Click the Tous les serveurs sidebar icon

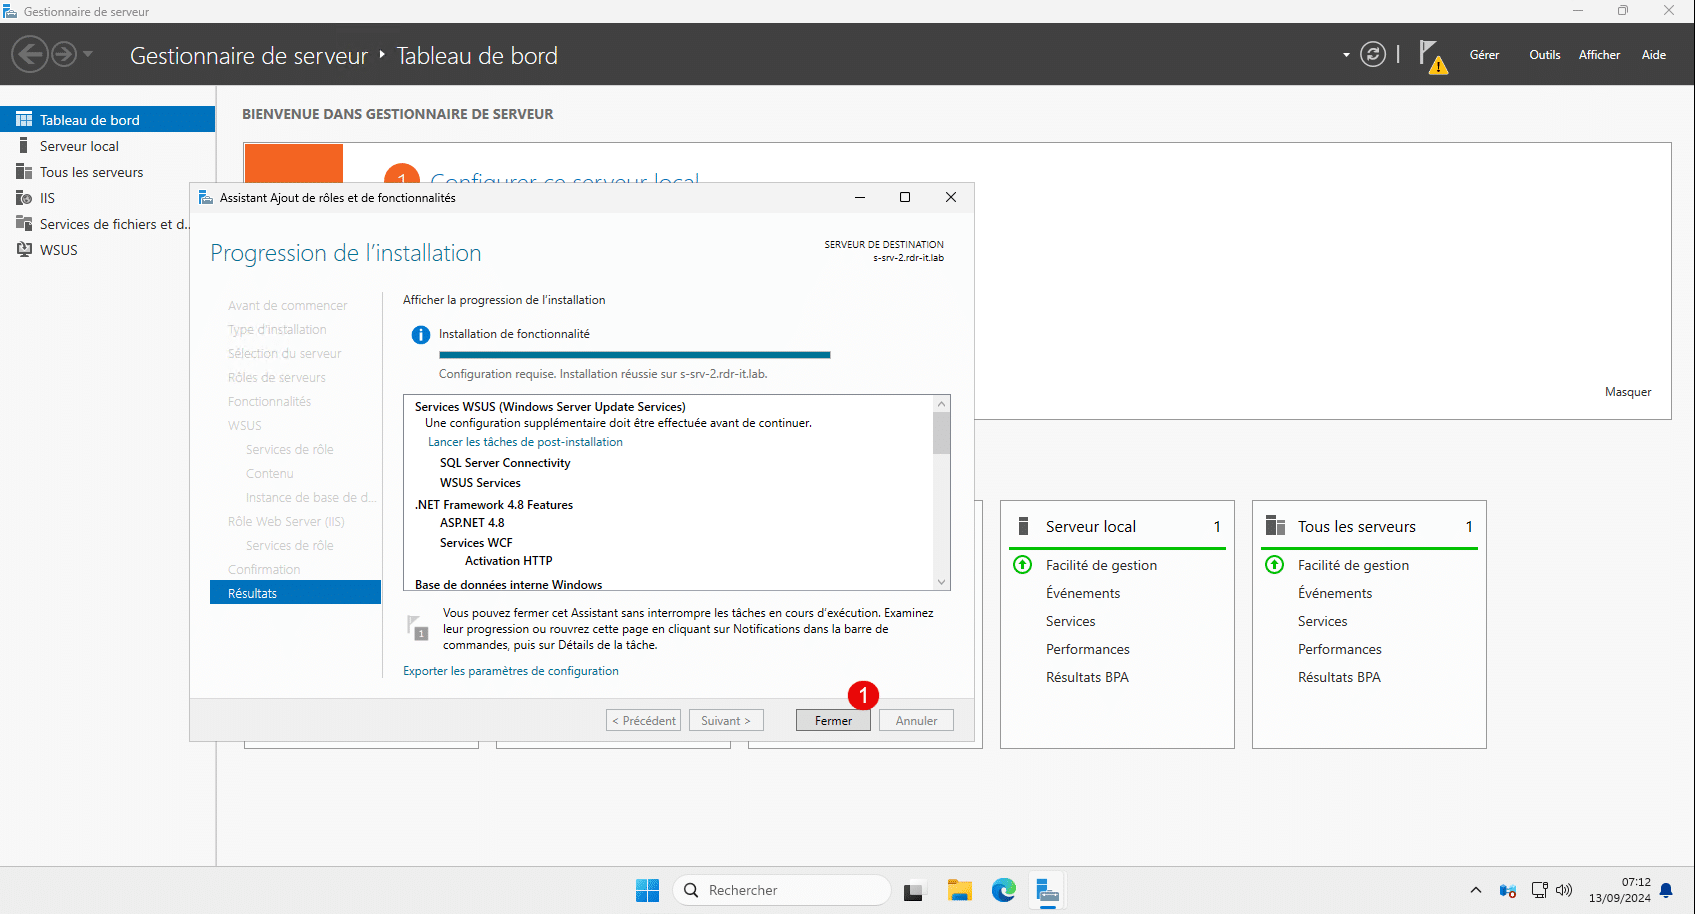(24, 172)
